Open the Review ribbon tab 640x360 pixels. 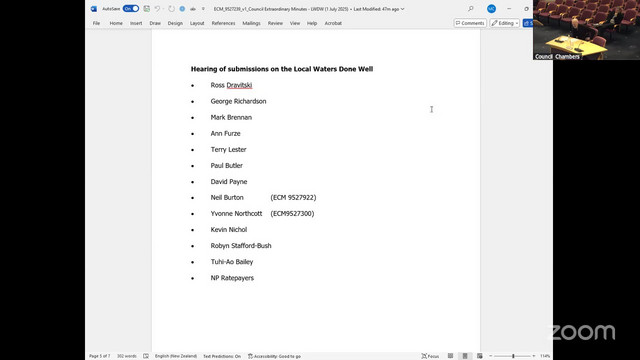point(275,23)
